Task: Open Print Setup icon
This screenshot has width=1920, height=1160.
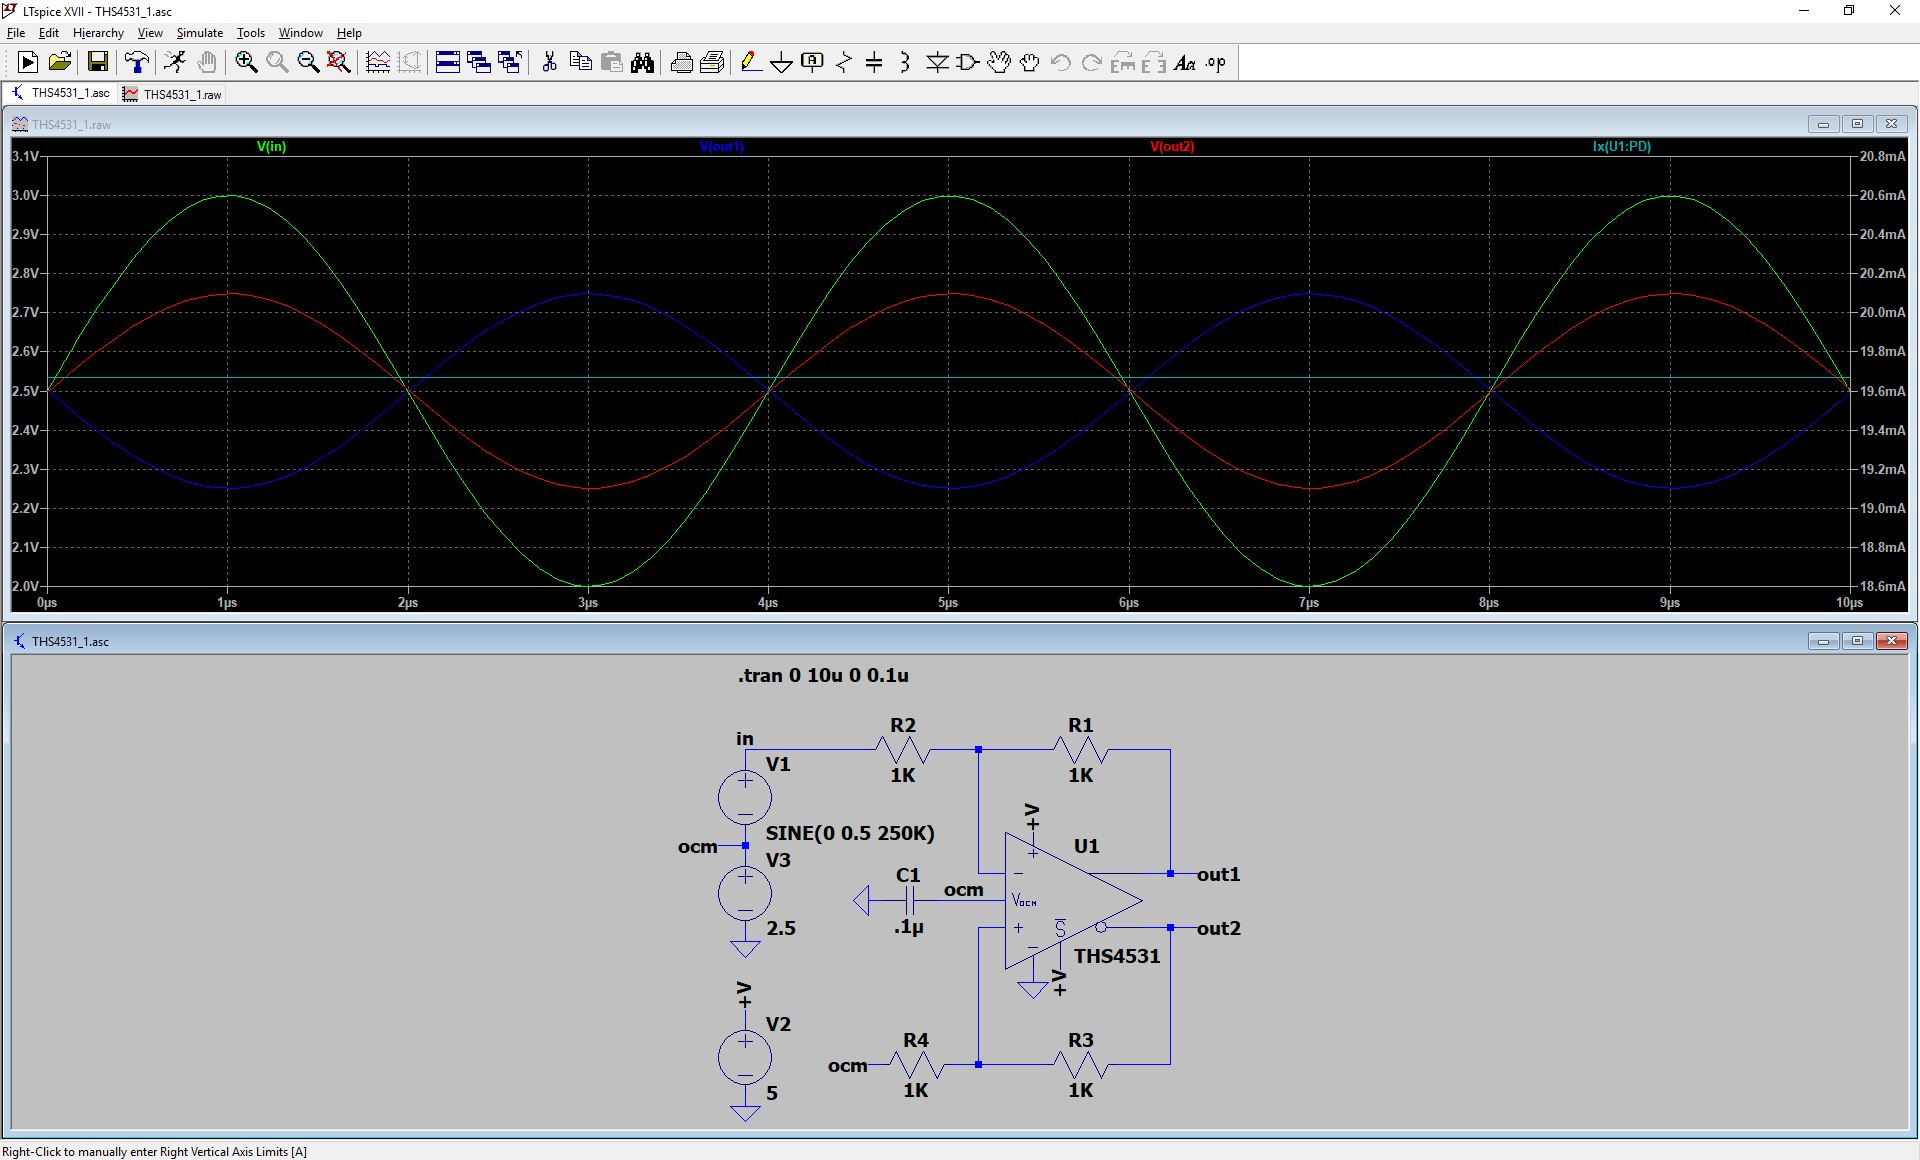Action: tap(712, 63)
